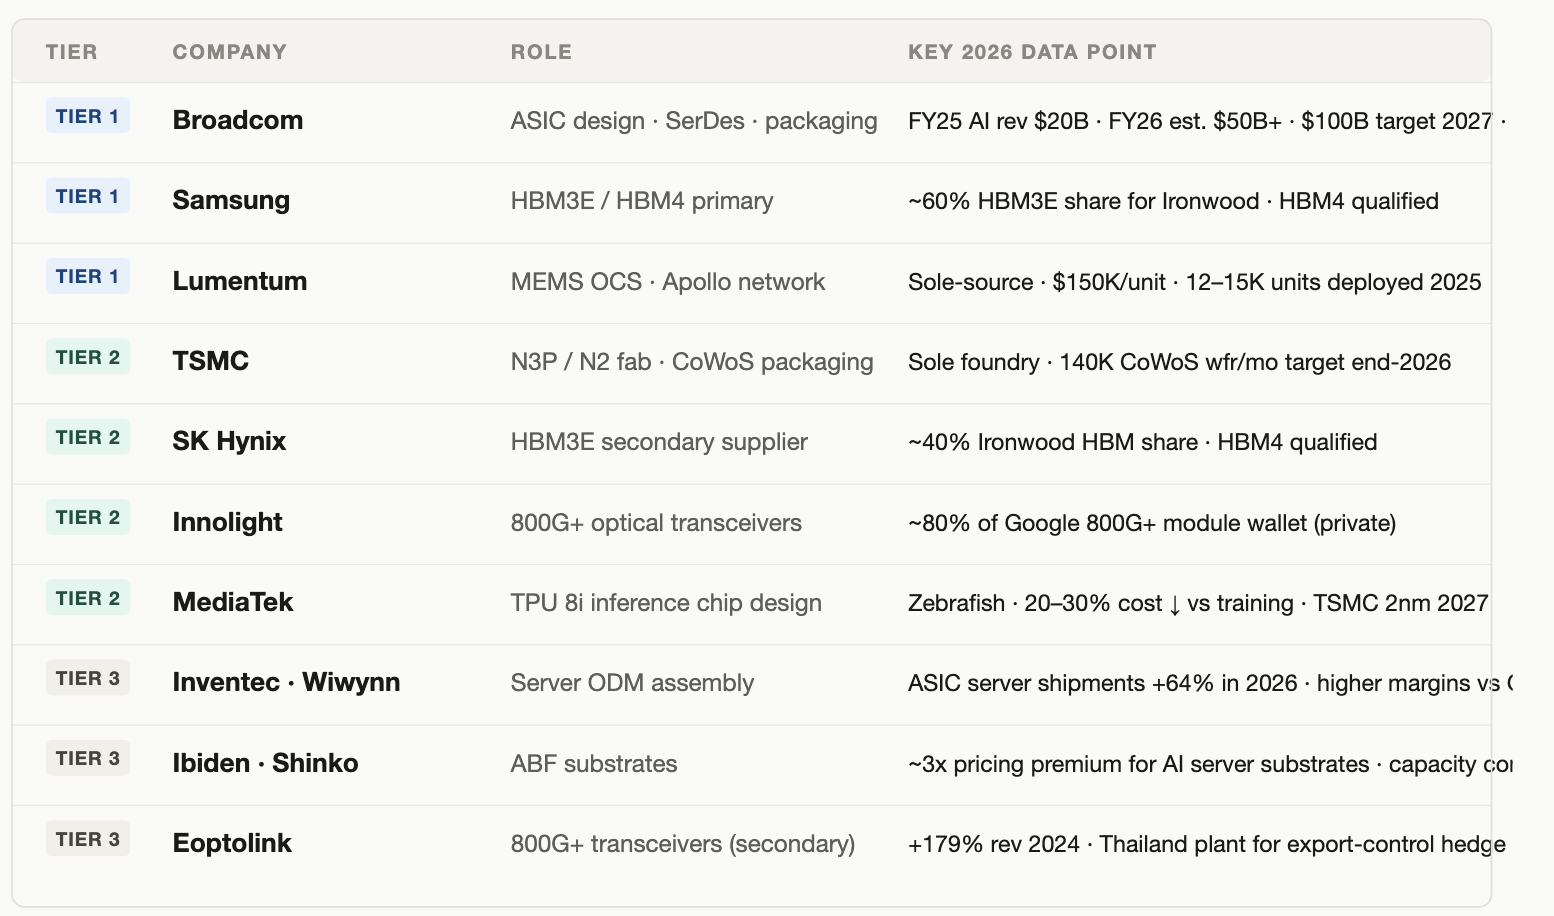Click the Innolight company name
The image size is (1554, 916).
(228, 522)
